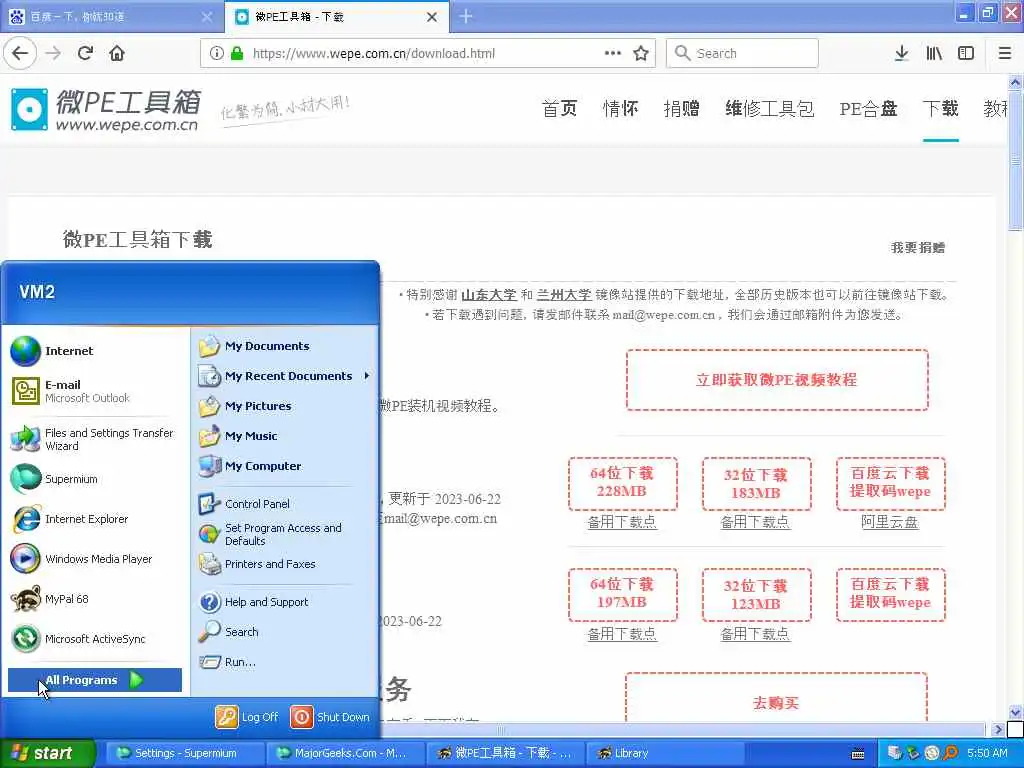Screen dimensions: 1024x768
Task: Open the 兰州大学 mirror link
Action: (x=564, y=295)
